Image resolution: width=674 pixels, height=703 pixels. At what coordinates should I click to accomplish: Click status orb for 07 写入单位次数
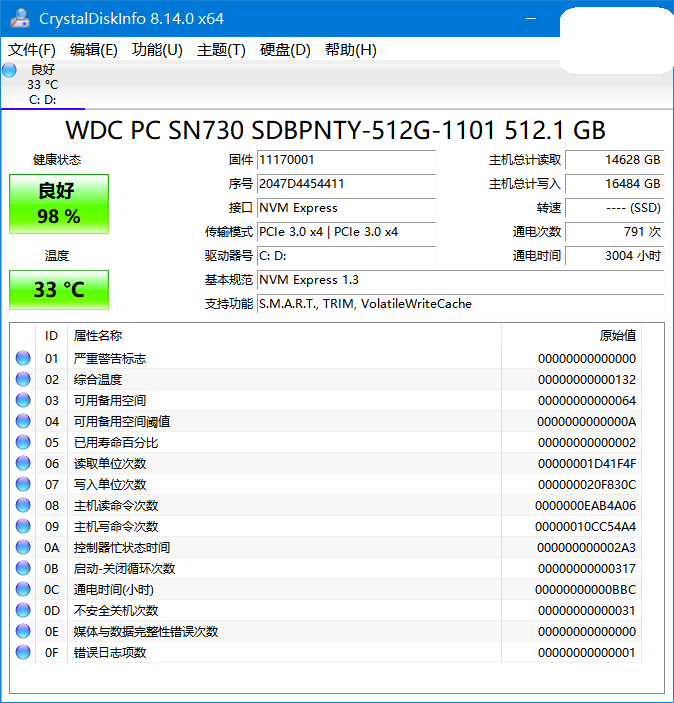pyautogui.click(x=23, y=485)
